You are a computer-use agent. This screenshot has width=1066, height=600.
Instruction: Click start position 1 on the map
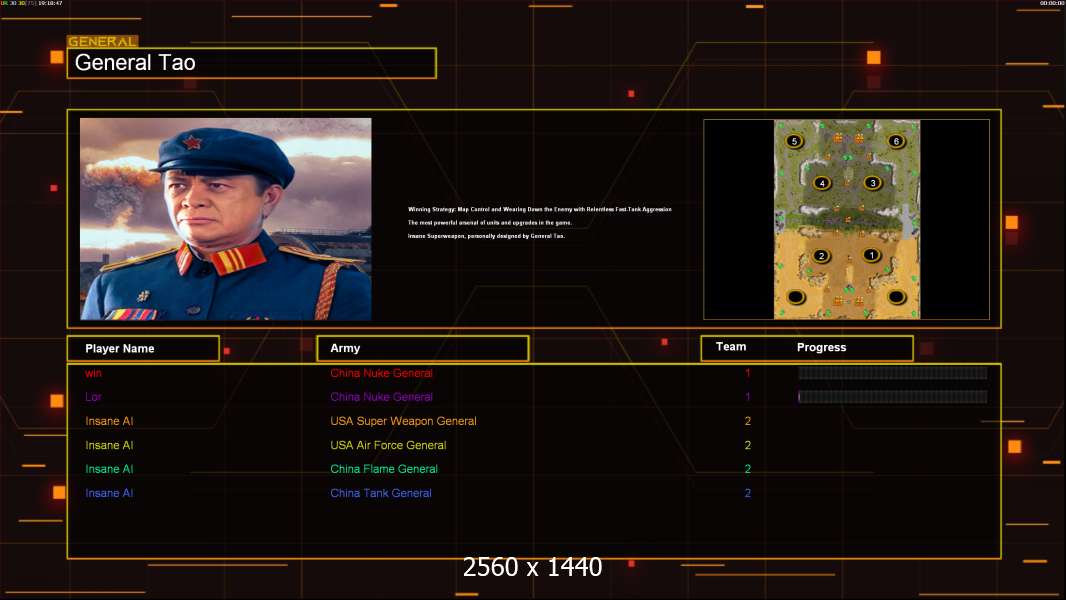click(x=872, y=255)
